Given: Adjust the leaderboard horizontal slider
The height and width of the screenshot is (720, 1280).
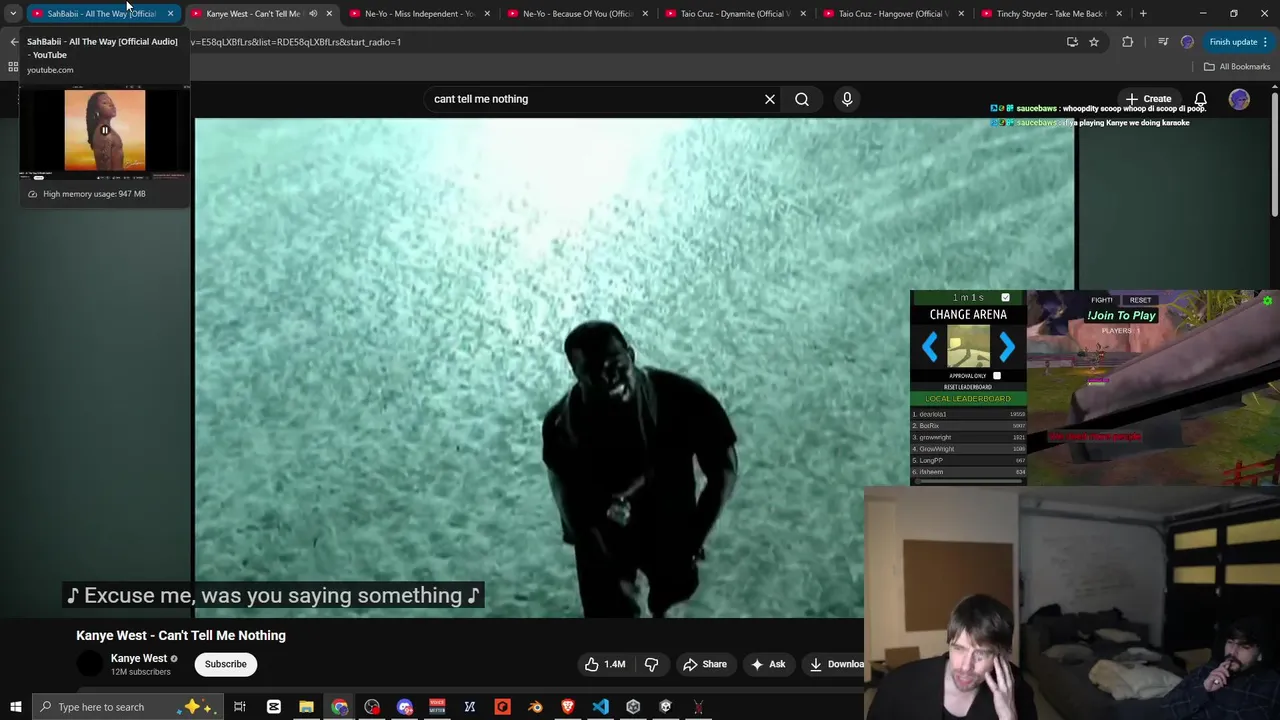Looking at the screenshot, I should pos(968,482).
